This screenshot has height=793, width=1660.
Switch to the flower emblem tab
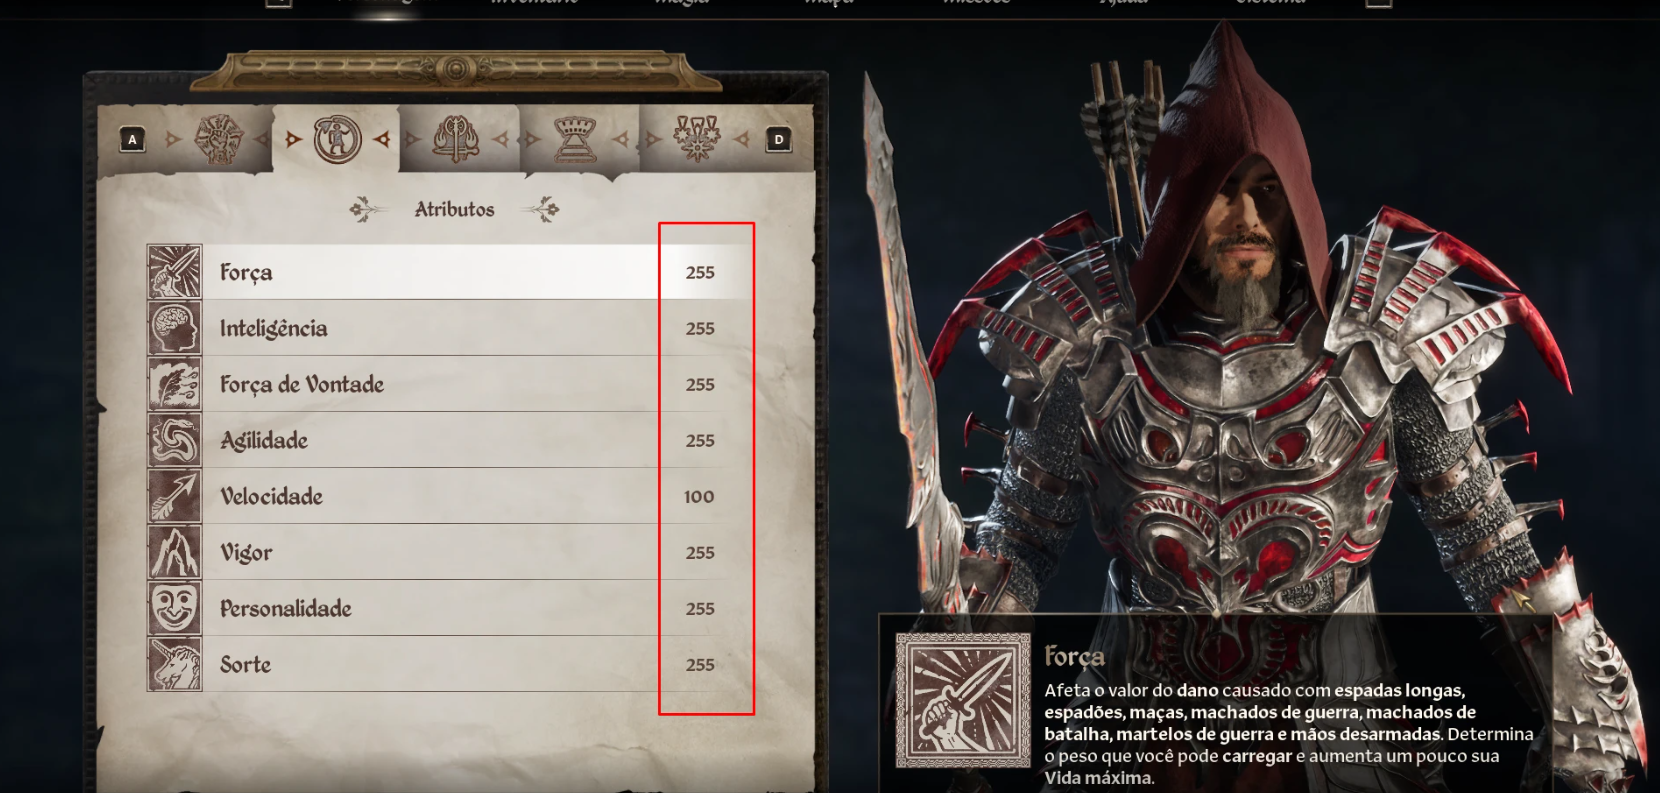696,139
